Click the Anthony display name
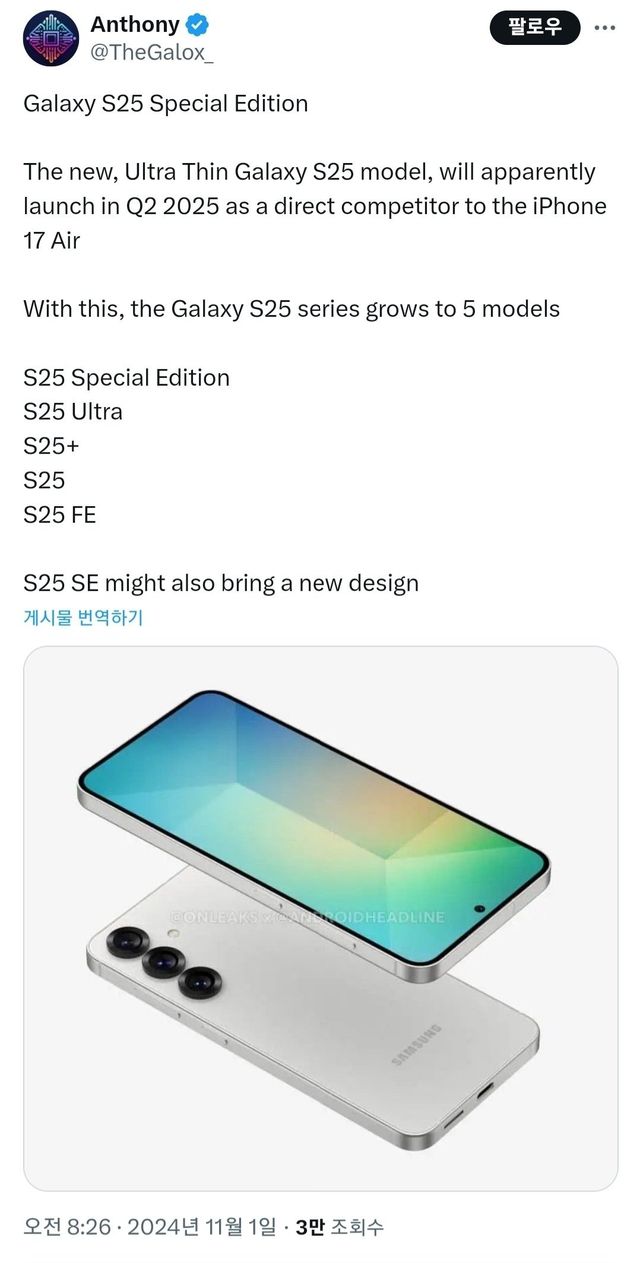Viewport: 640px width, 1263px height. click(x=135, y=24)
